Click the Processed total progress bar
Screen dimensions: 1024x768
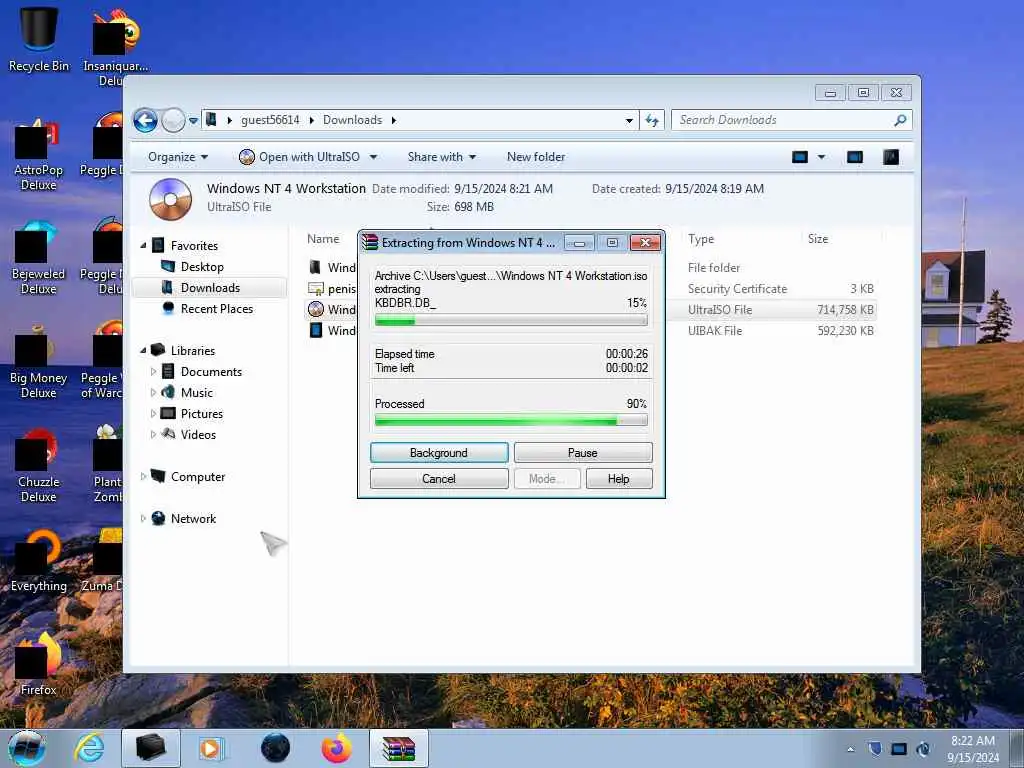coord(511,421)
